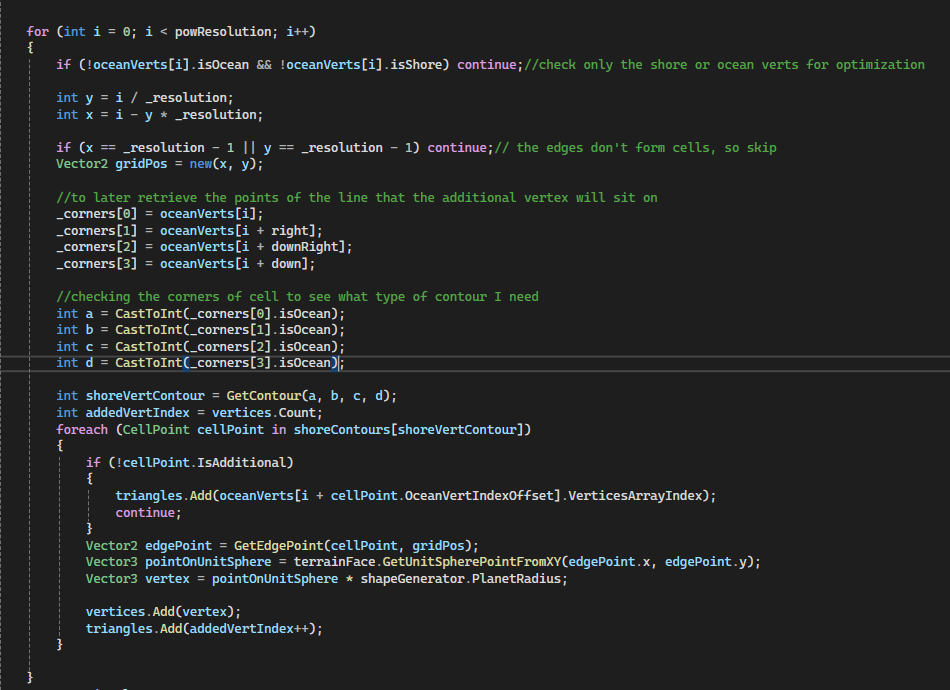Screen dimensions: 950x690
Task: Click 'GetEdgePoint' method call
Action: (x=278, y=545)
